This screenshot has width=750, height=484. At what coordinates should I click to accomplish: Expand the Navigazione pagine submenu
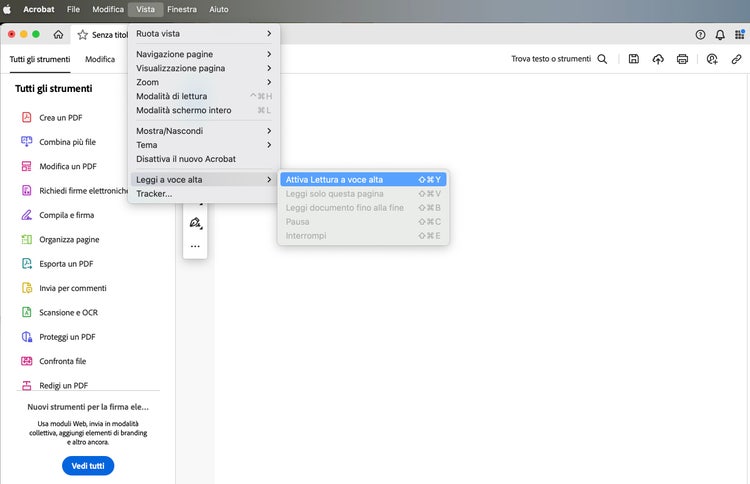204,54
